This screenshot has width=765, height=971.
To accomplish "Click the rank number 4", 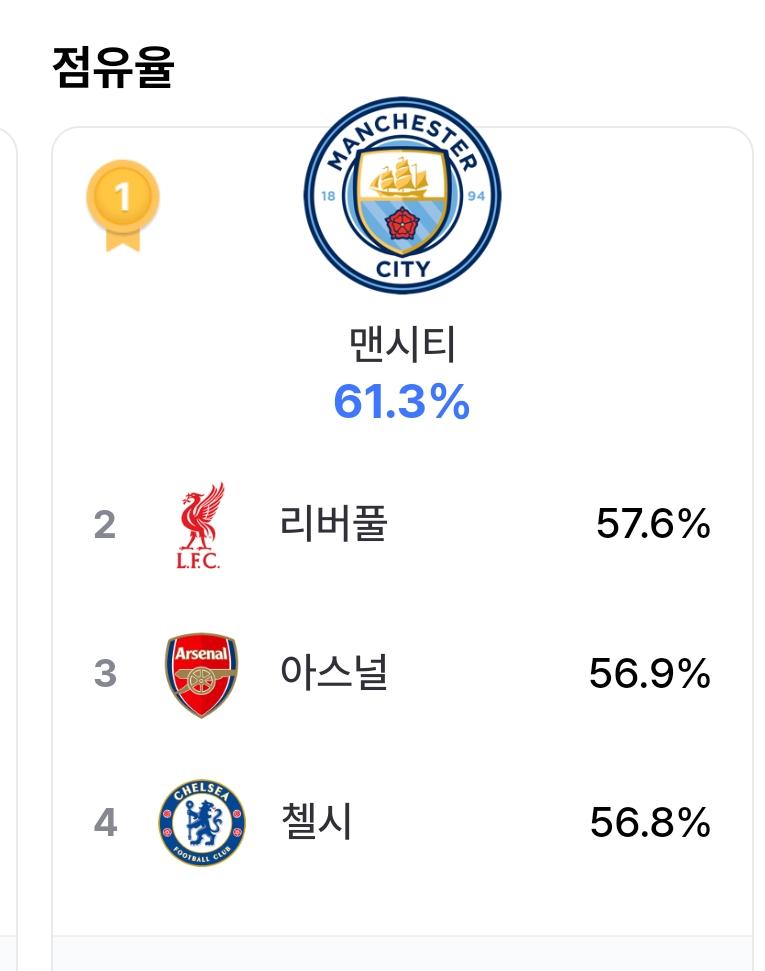I will click(105, 822).
